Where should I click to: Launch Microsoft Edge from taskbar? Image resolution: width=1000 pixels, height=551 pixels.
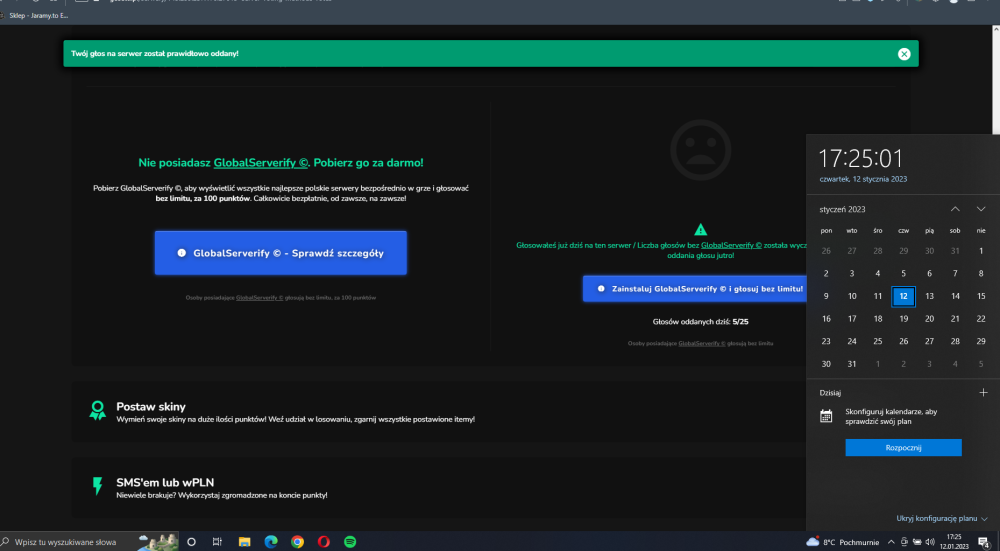pyautogui.click(x=271, y=542)
